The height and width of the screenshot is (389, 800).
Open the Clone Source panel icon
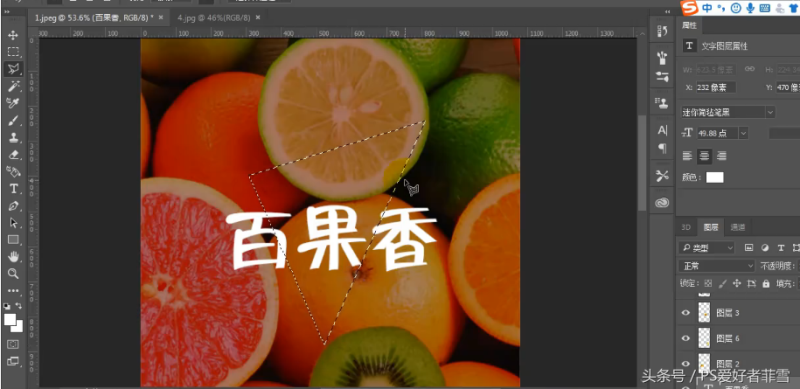point(662,104)
